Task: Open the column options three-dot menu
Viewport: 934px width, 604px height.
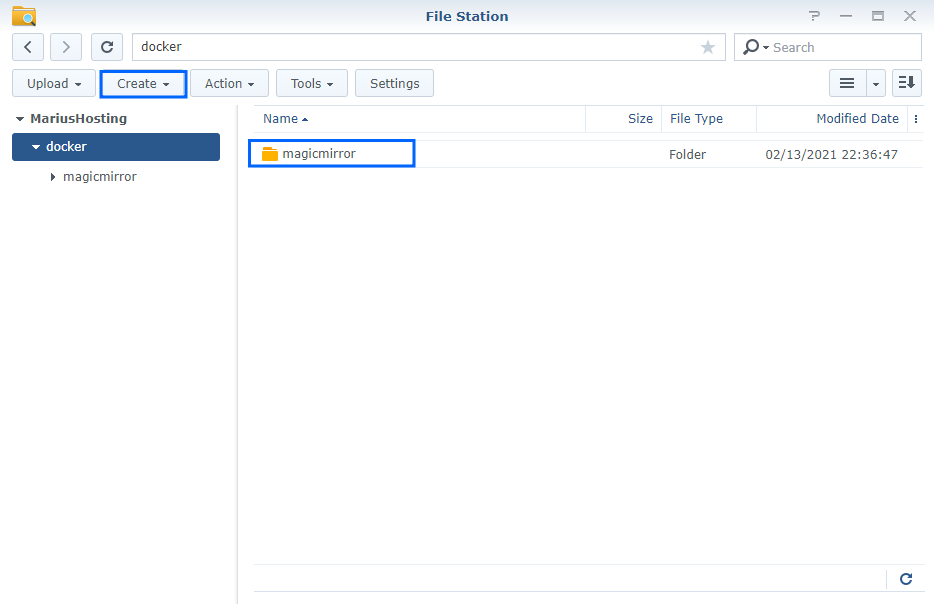Action: pyautogui.click(x=916, y=119)
